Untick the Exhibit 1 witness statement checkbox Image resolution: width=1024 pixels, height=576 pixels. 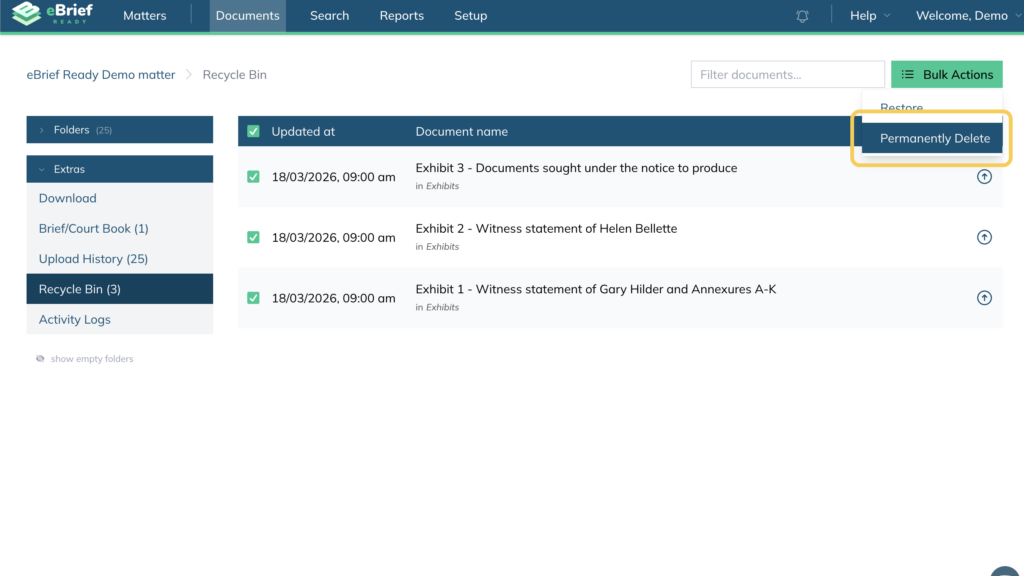coord(253,298)
